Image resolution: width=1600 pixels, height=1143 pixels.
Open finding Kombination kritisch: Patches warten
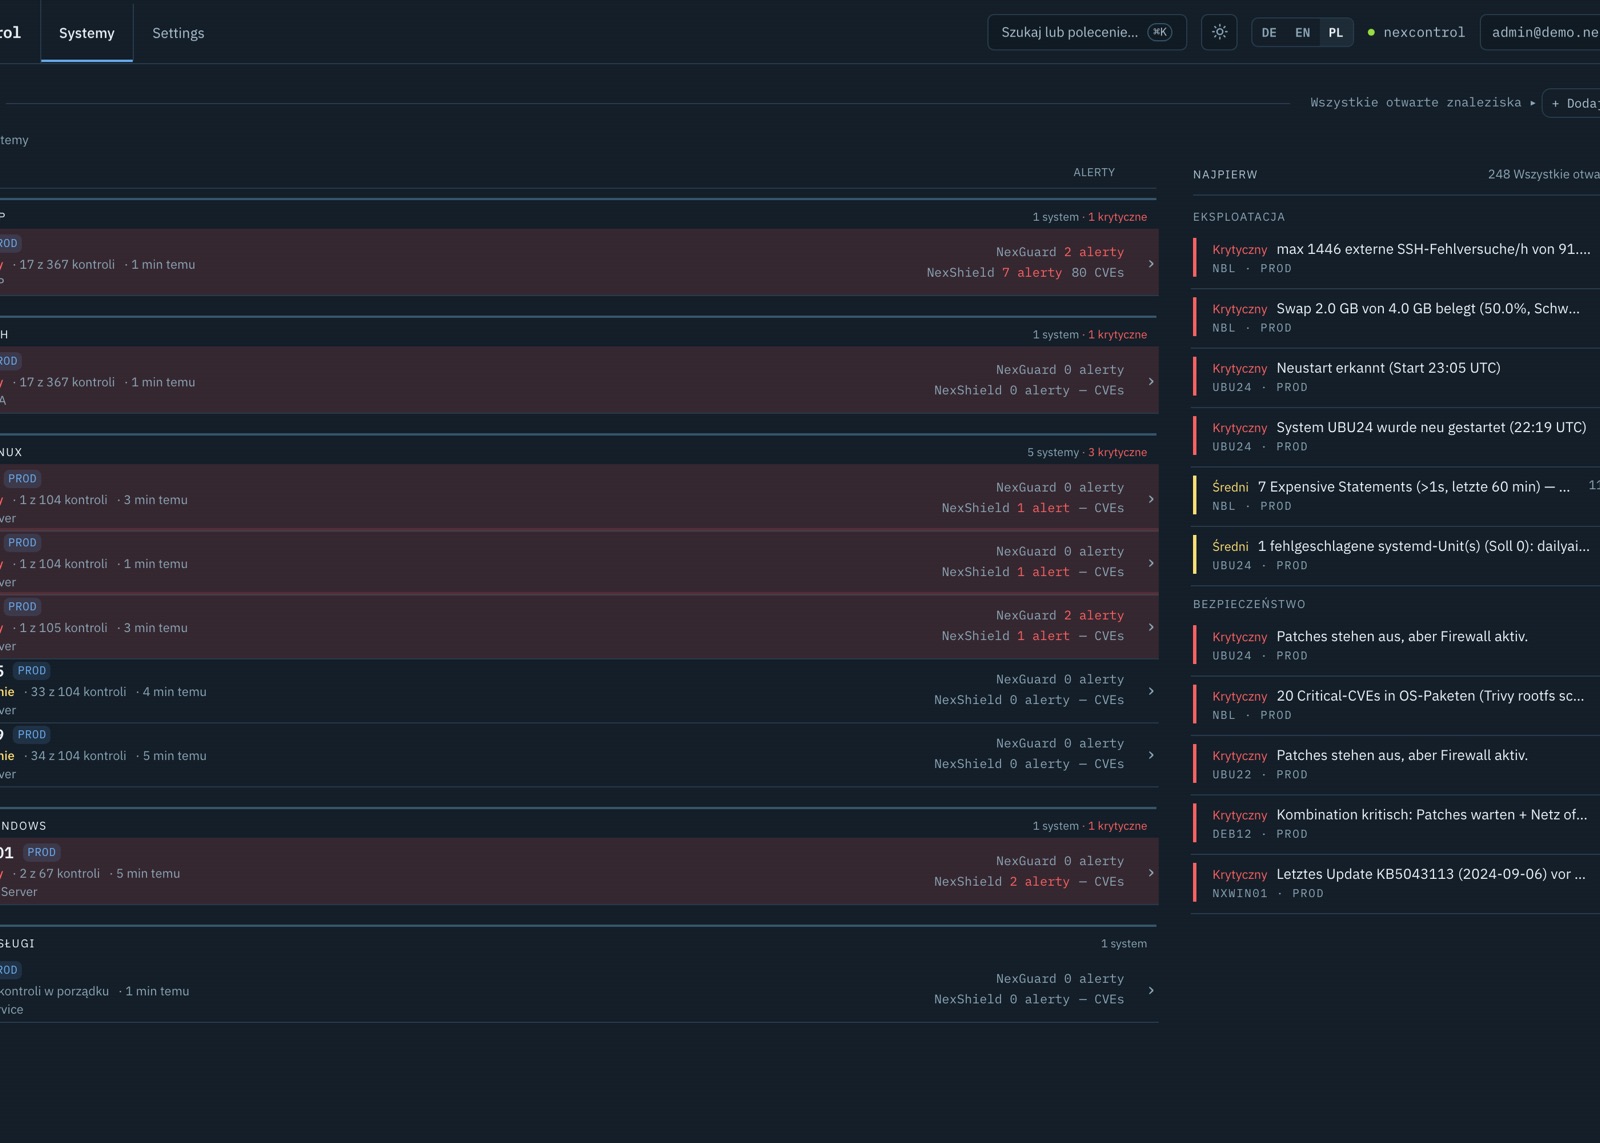tap(1396, 824)
